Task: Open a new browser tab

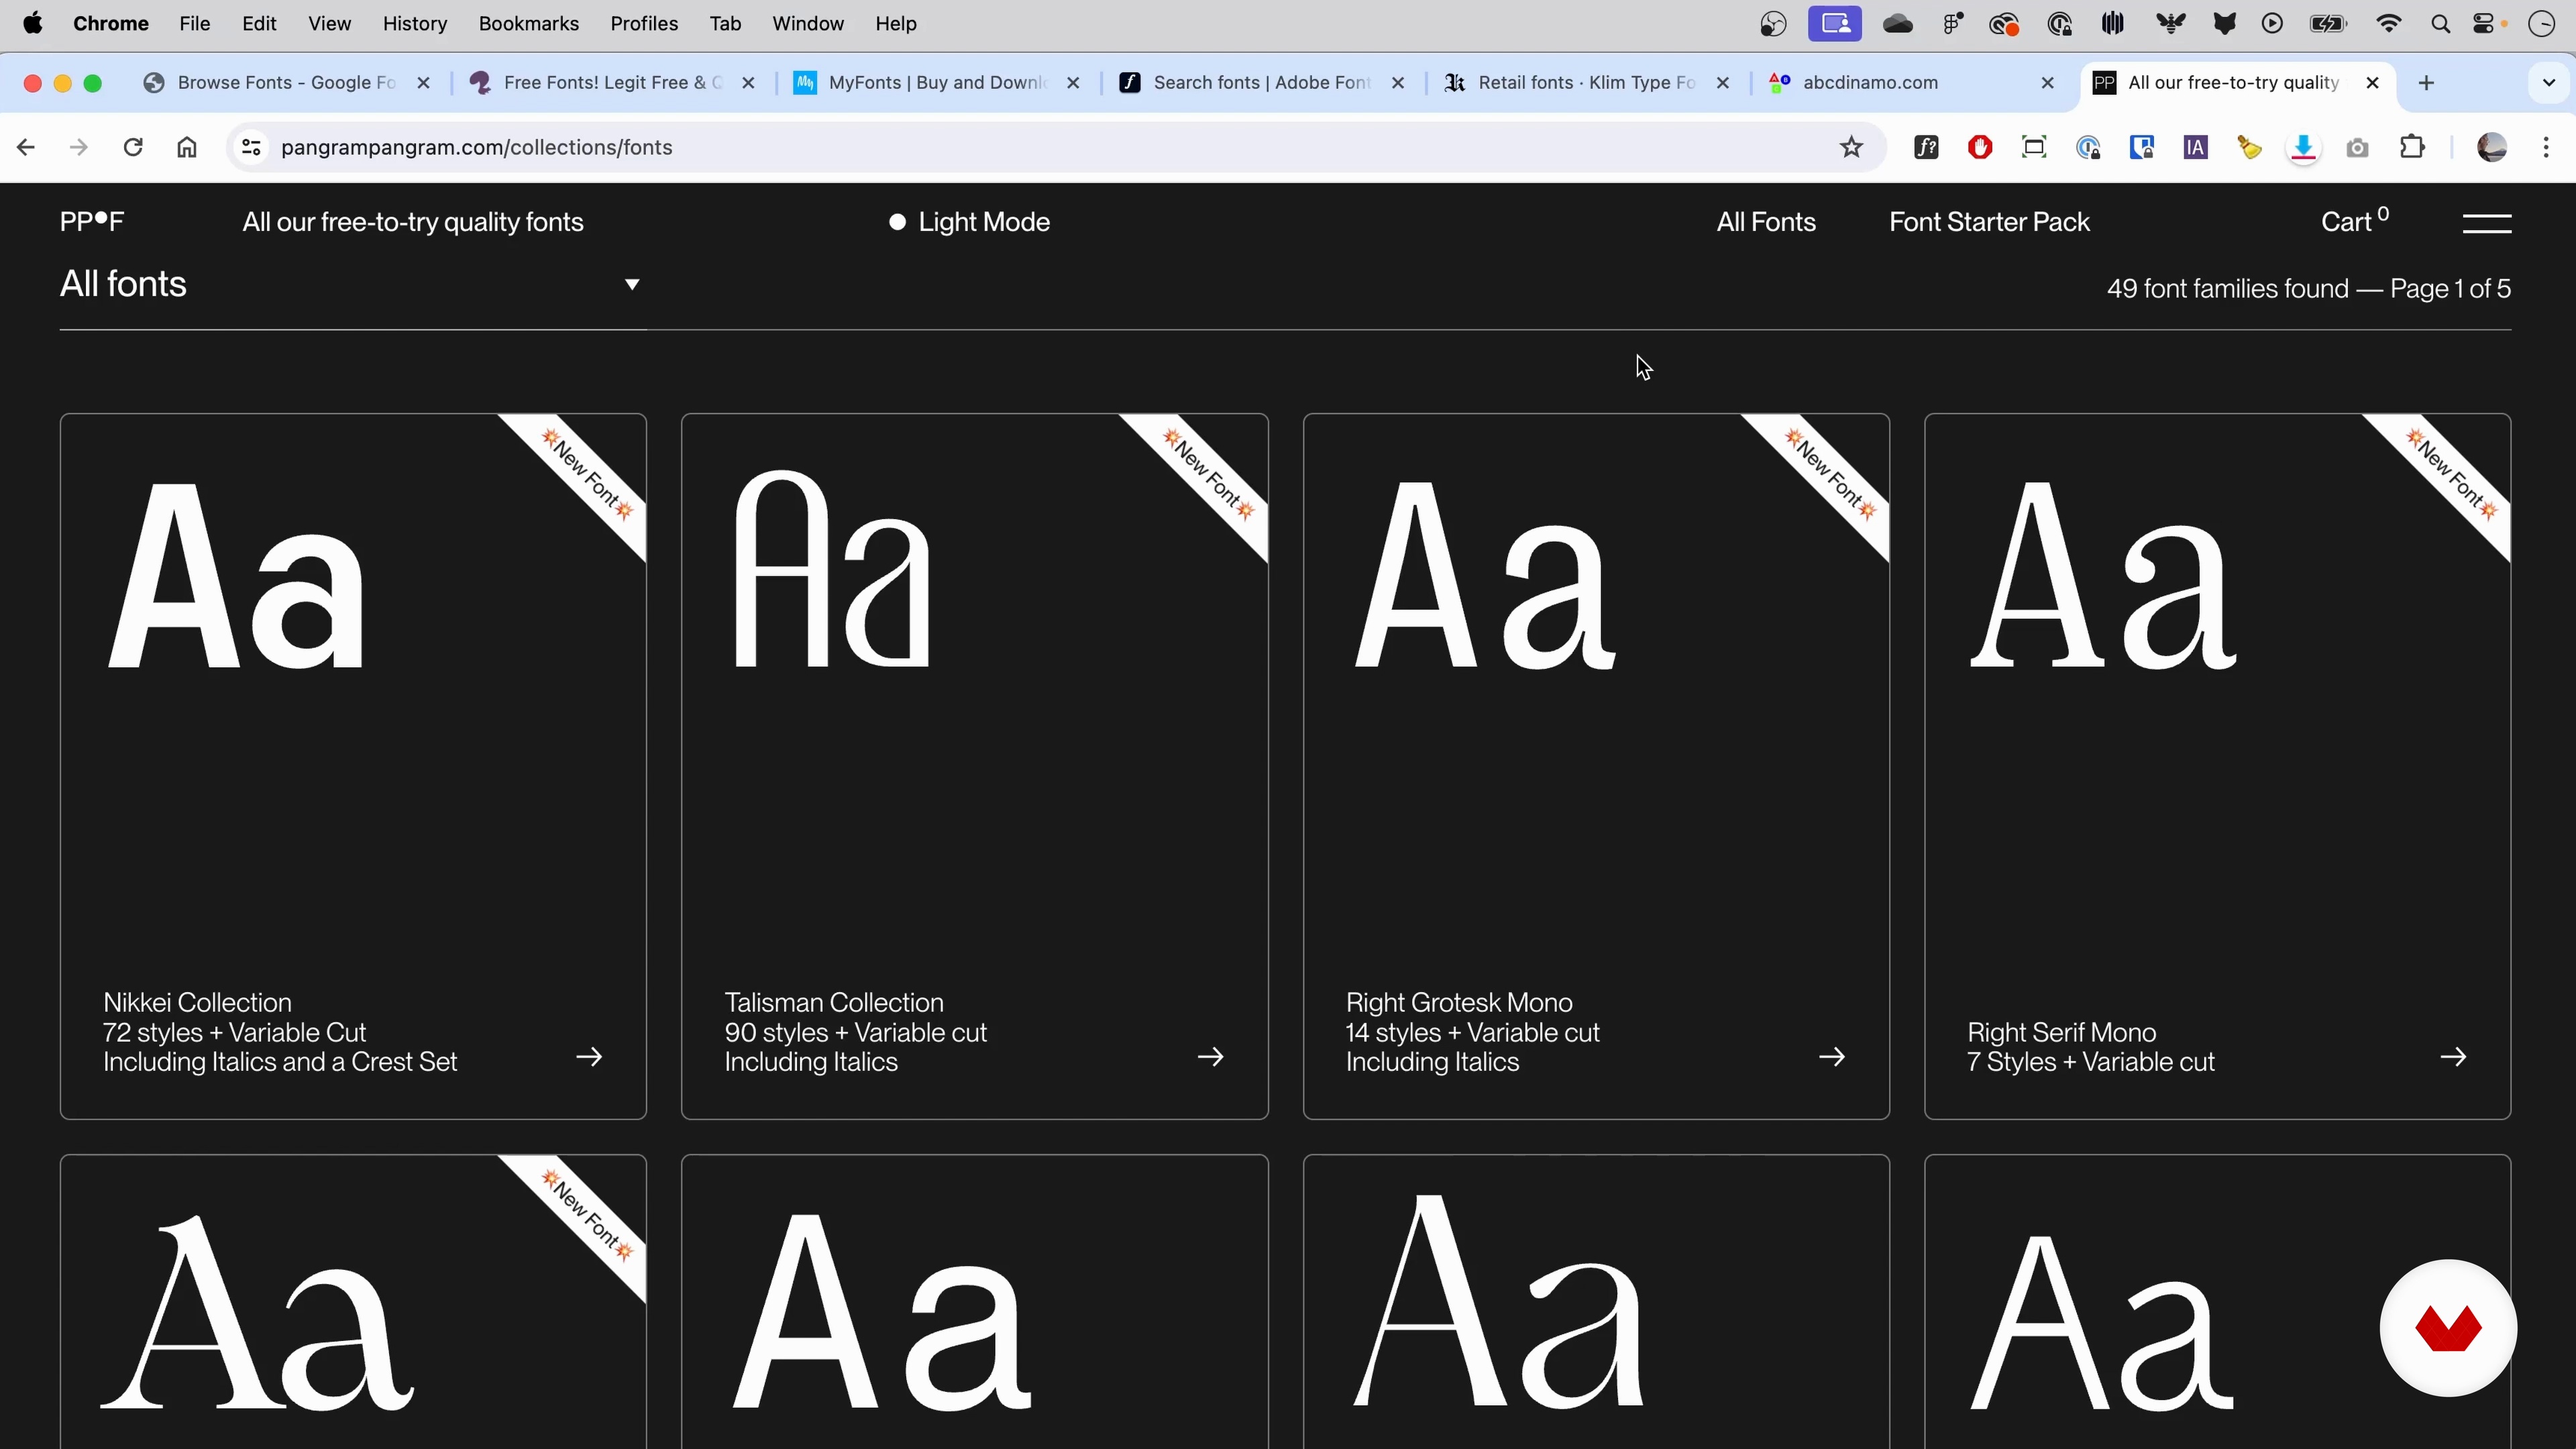Action: (2426, 83)
